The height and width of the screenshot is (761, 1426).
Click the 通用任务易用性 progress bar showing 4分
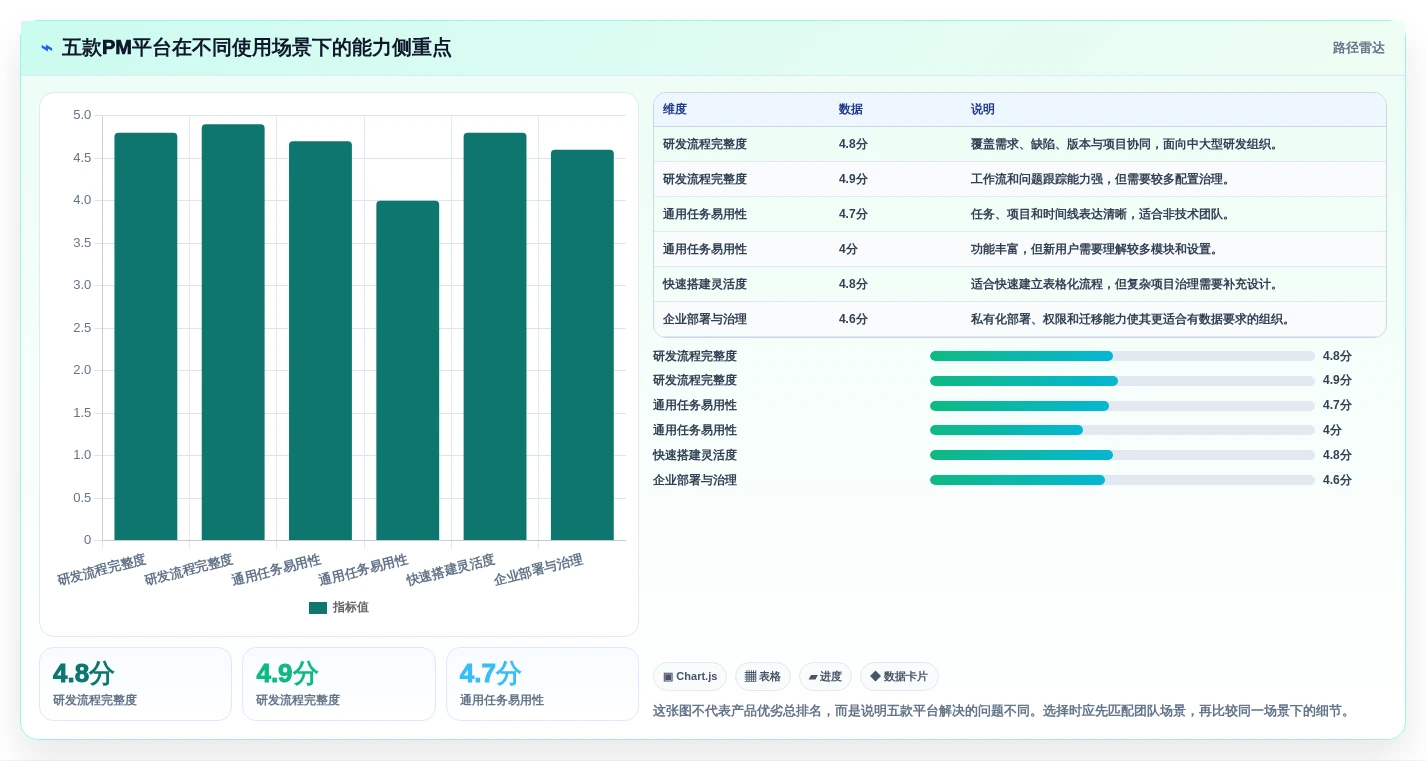[1122, 430]
